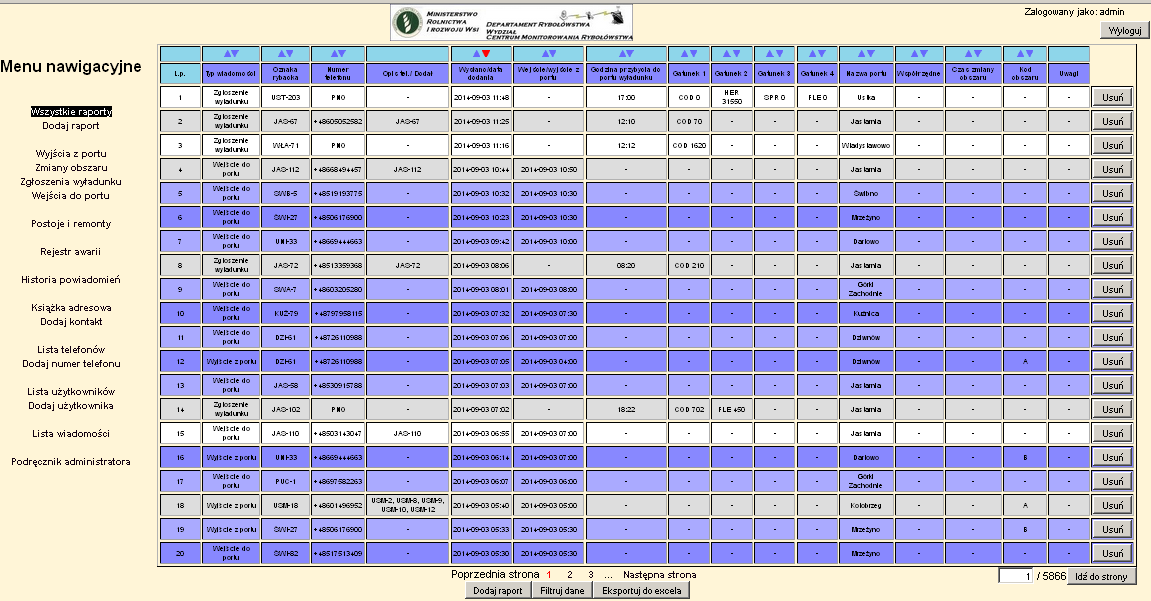The width and height of the screenshot is (1151, 601).
Task: Delete row 20 with Usuń button
Action: tap(1112, 554)
